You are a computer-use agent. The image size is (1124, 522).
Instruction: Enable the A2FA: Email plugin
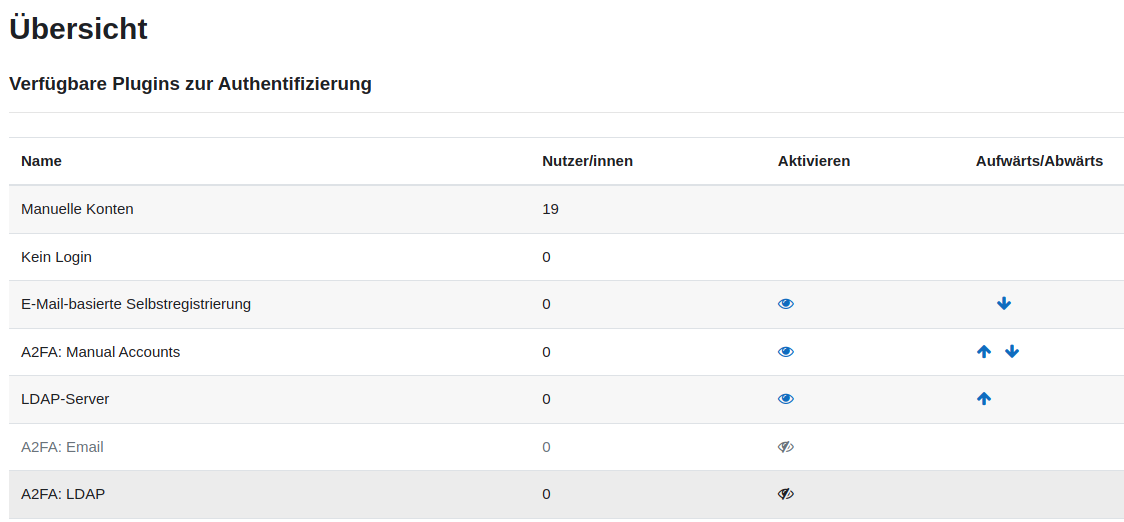(x=786, y=447)
